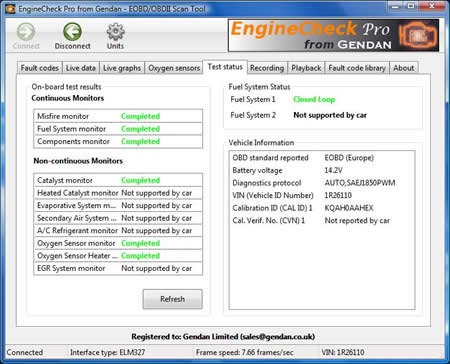Open the Live data tab
Viewport: 450px width, 364px height.
(81, 68)
